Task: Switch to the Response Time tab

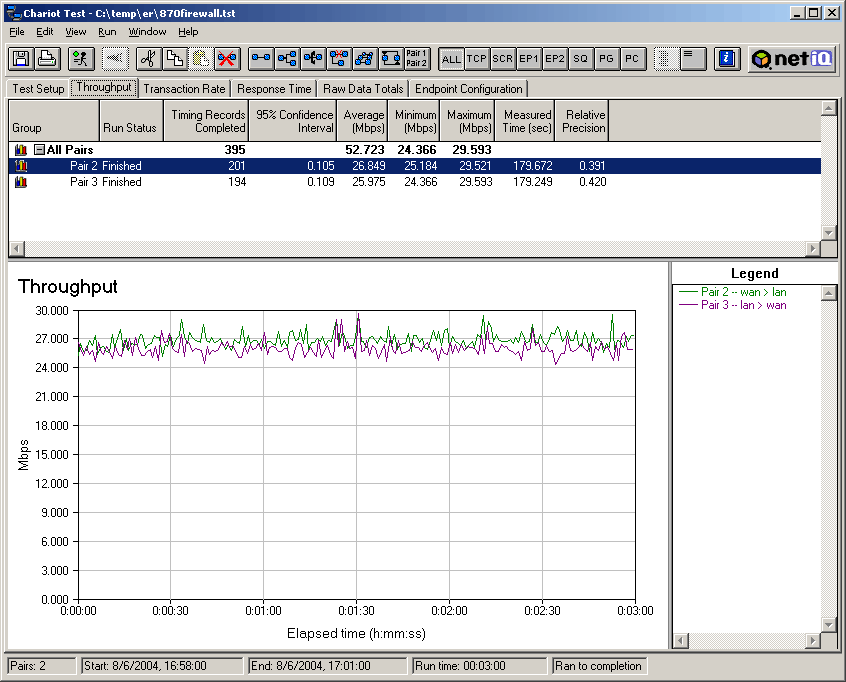Action: pos(275,89)
